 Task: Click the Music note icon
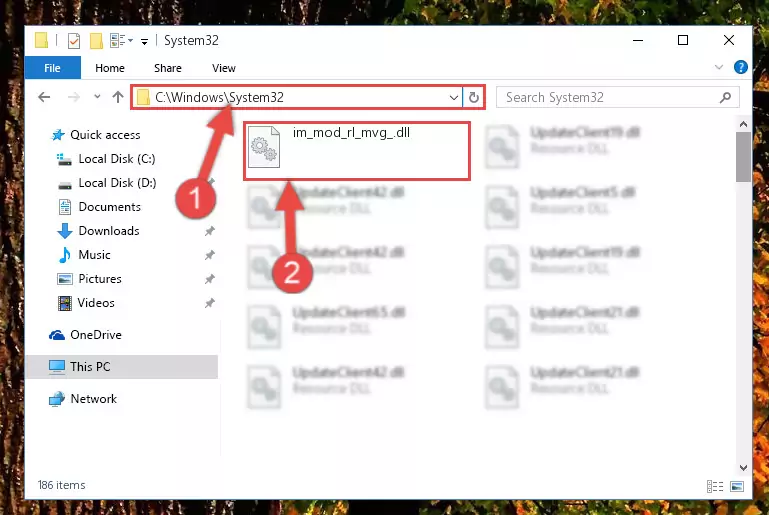point(64,255)
